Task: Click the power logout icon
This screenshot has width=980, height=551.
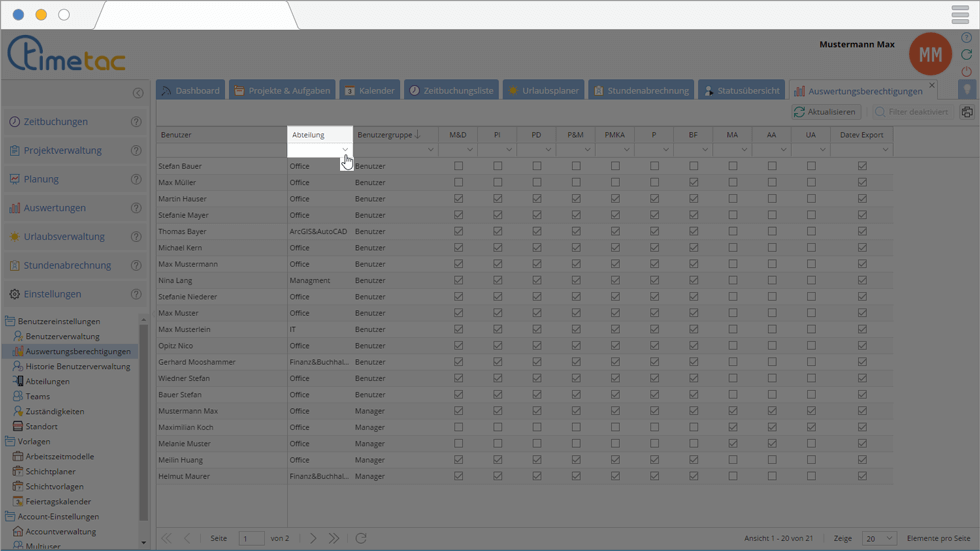Action: pyautogui.click(x=966, y=72)
